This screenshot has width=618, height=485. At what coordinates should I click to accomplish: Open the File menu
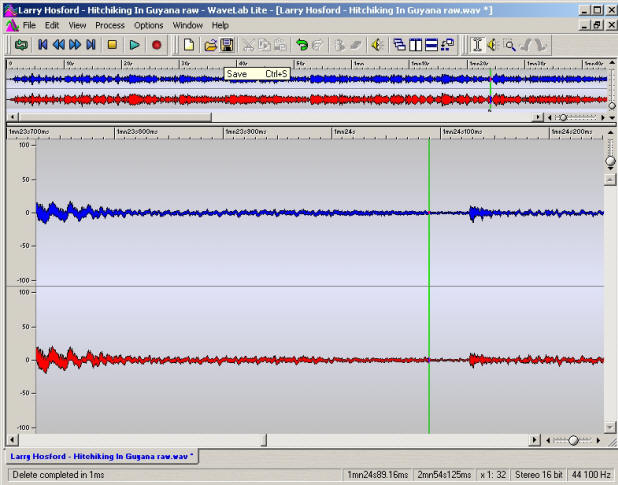pyautogui.click(x=29, y=25)
